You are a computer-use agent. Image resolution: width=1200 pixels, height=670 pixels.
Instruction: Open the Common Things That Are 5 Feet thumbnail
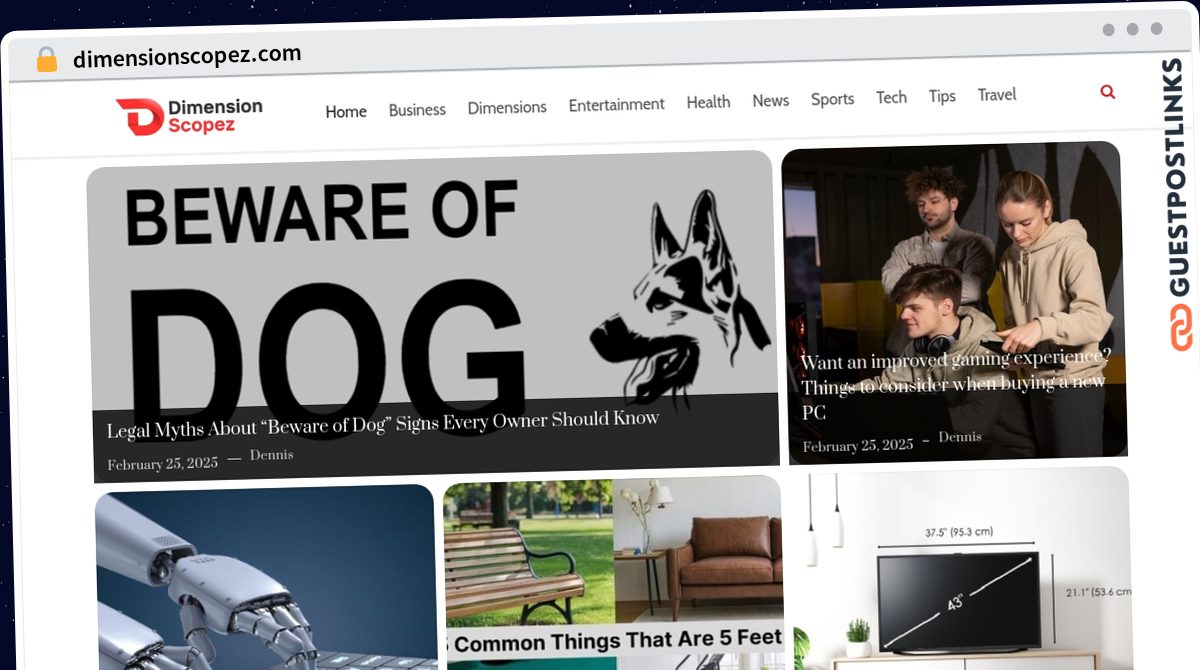(x=614, y=572)
